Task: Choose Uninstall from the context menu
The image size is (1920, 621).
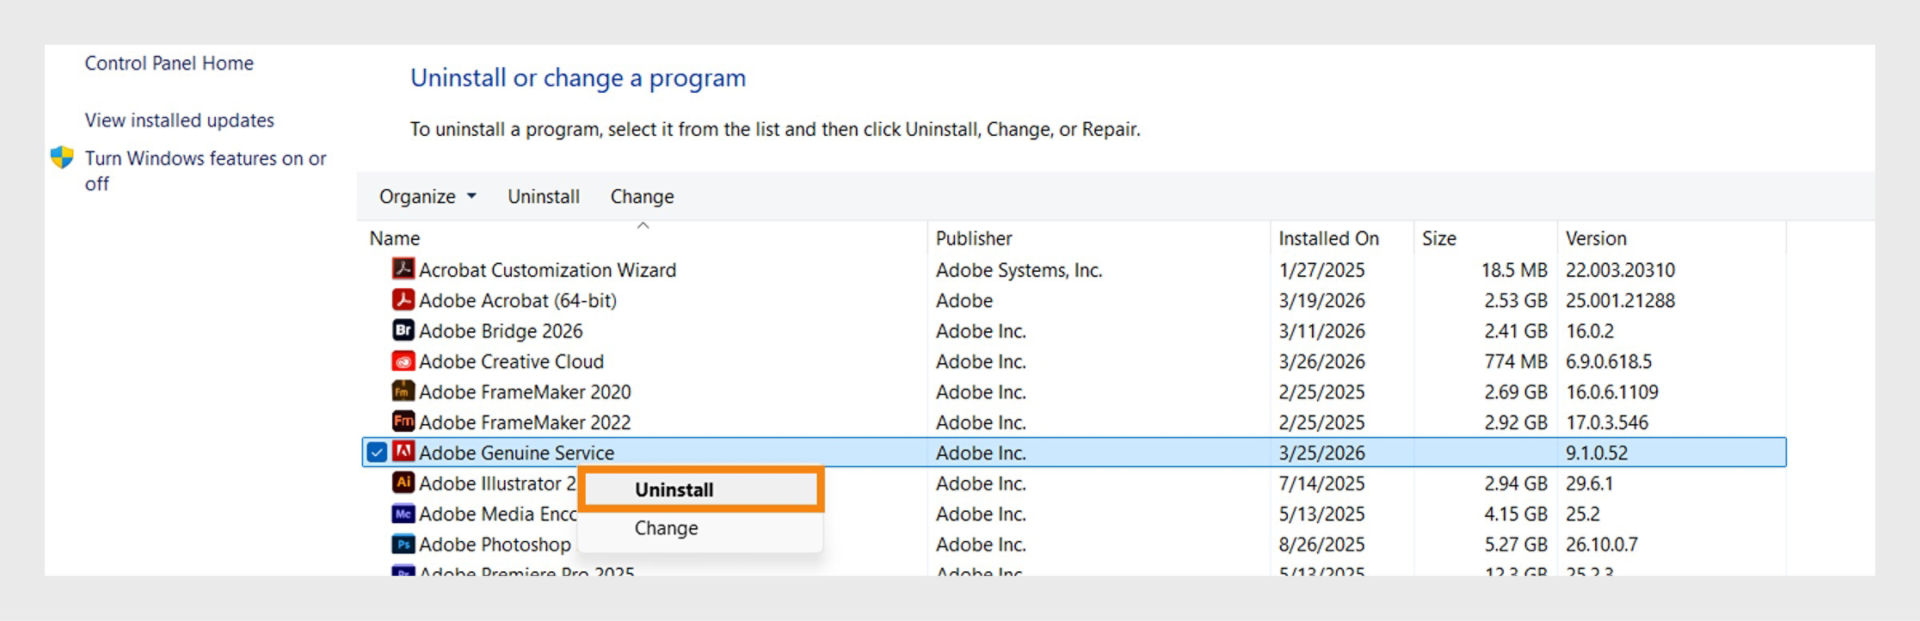Action: pyautogui.click(x=700, y=490)
